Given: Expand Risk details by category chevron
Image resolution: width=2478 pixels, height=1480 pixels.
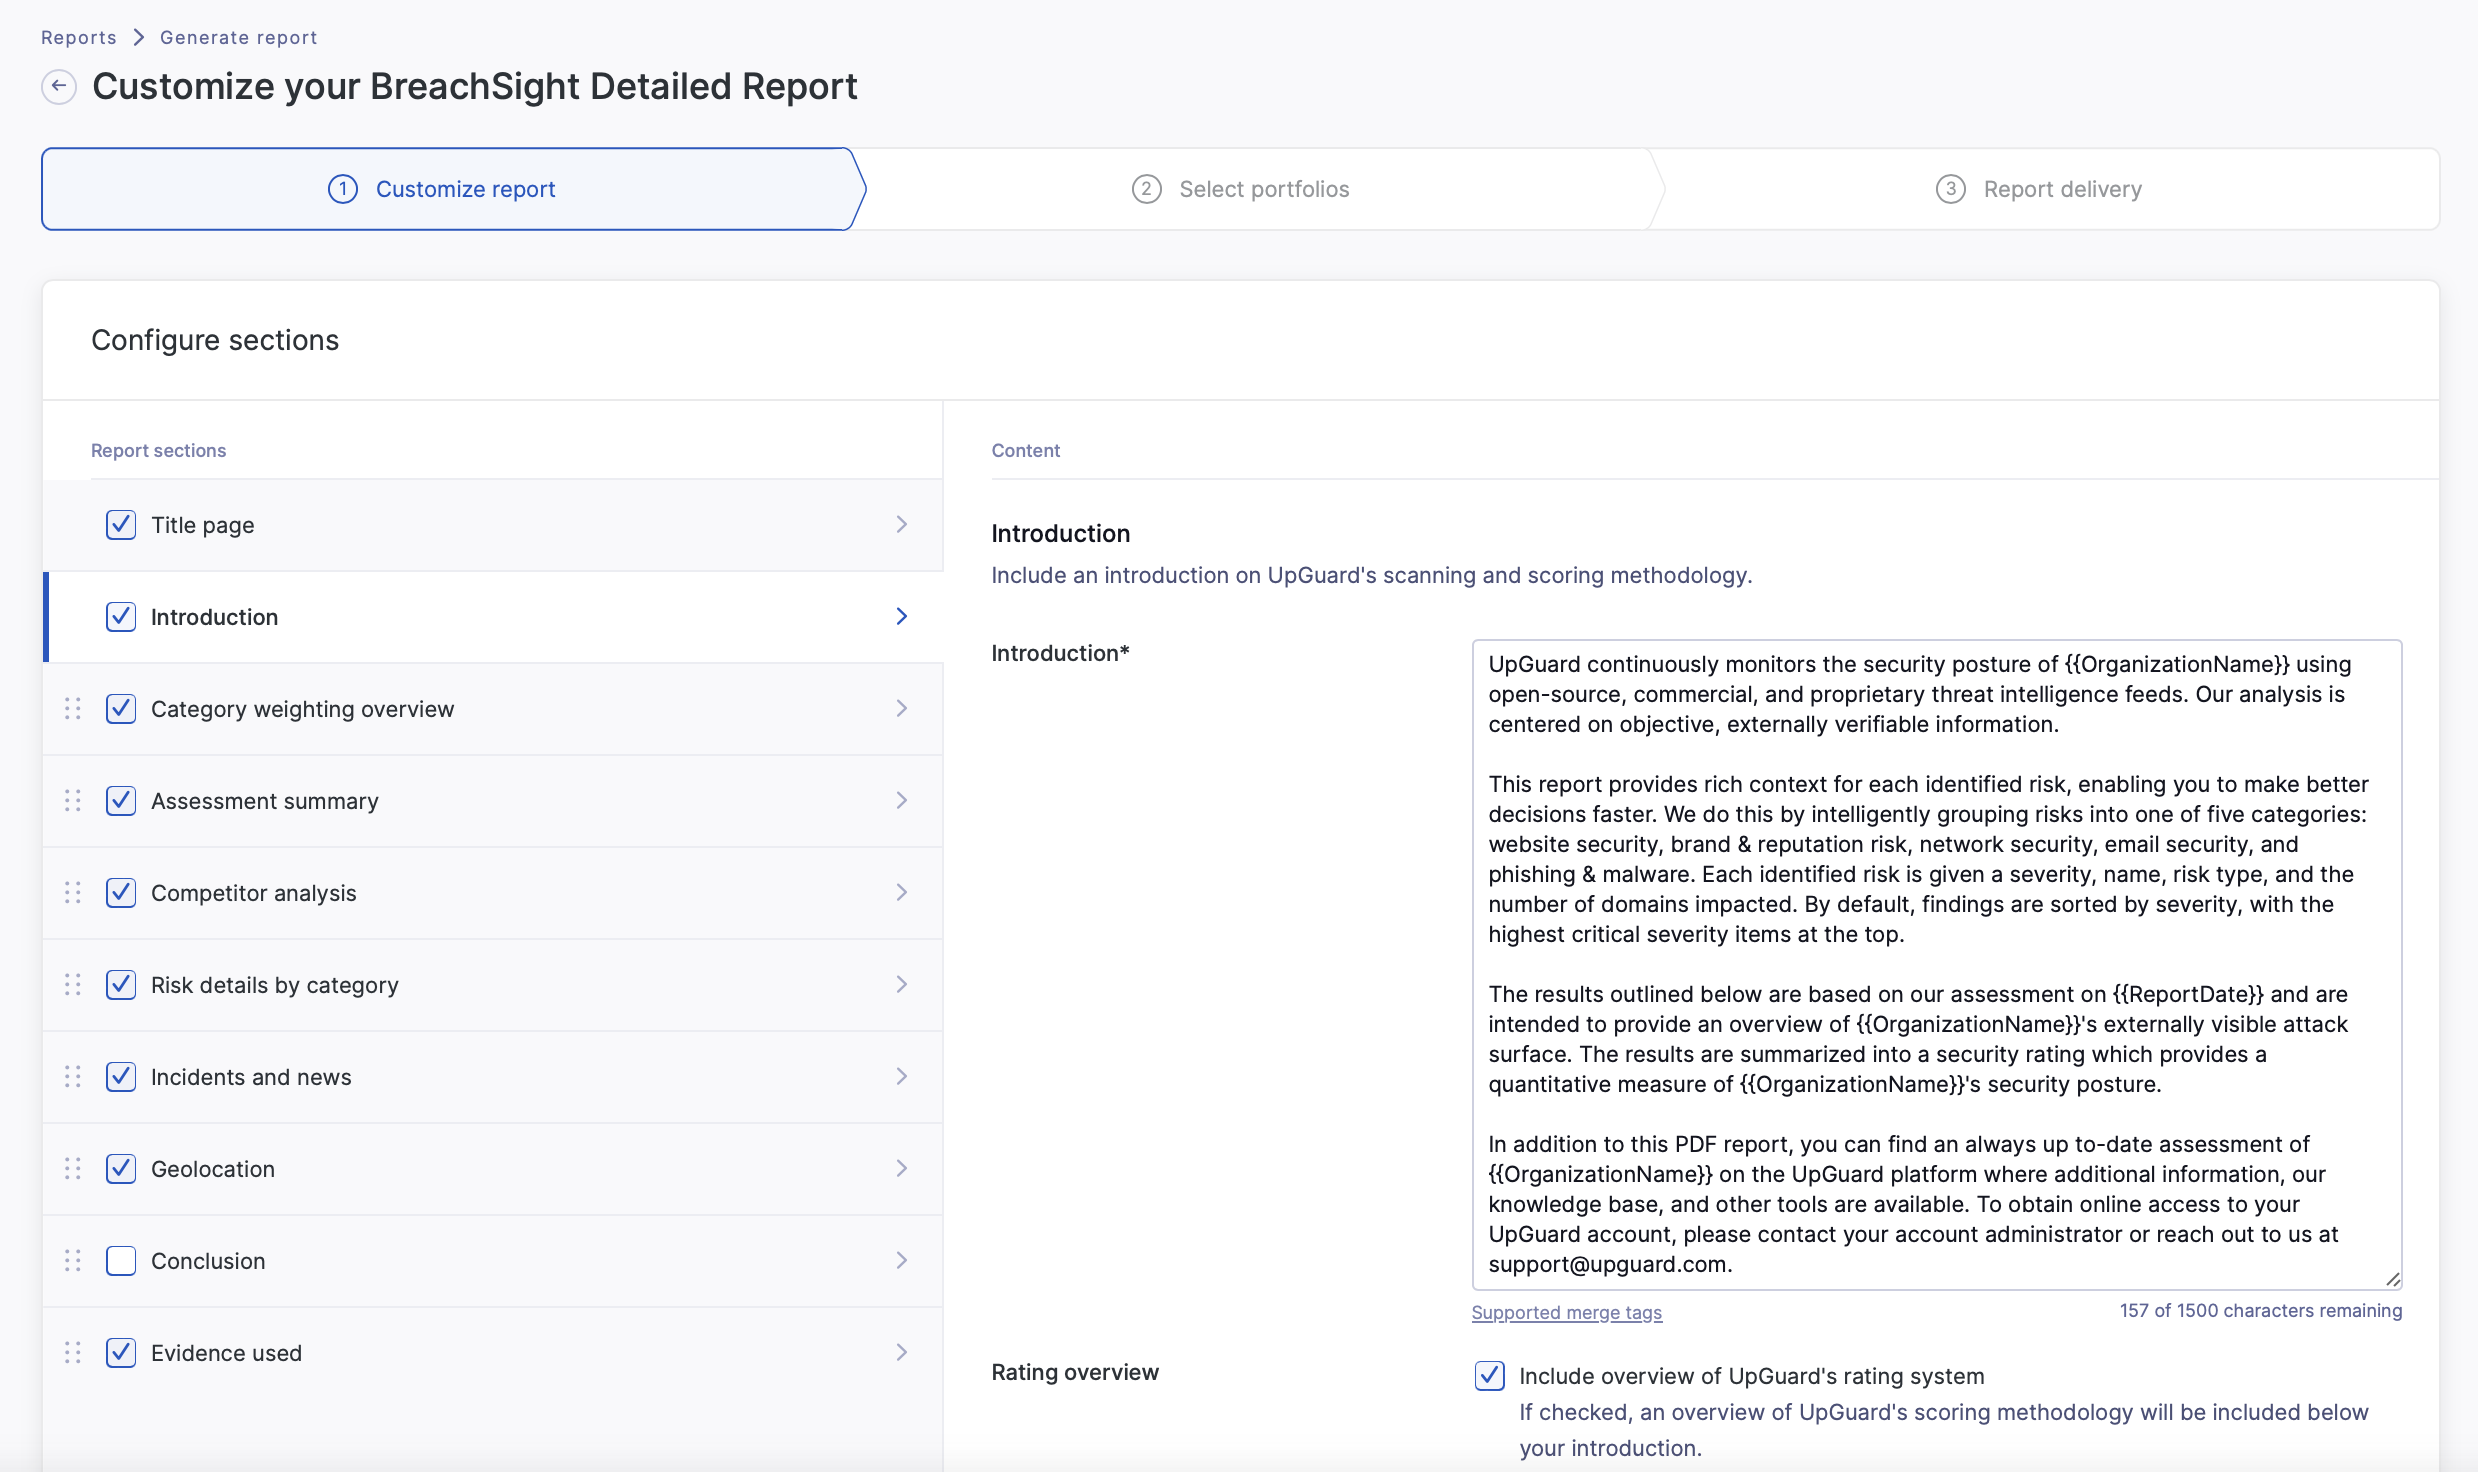Looking at the screenshot, I should [902, 985].
